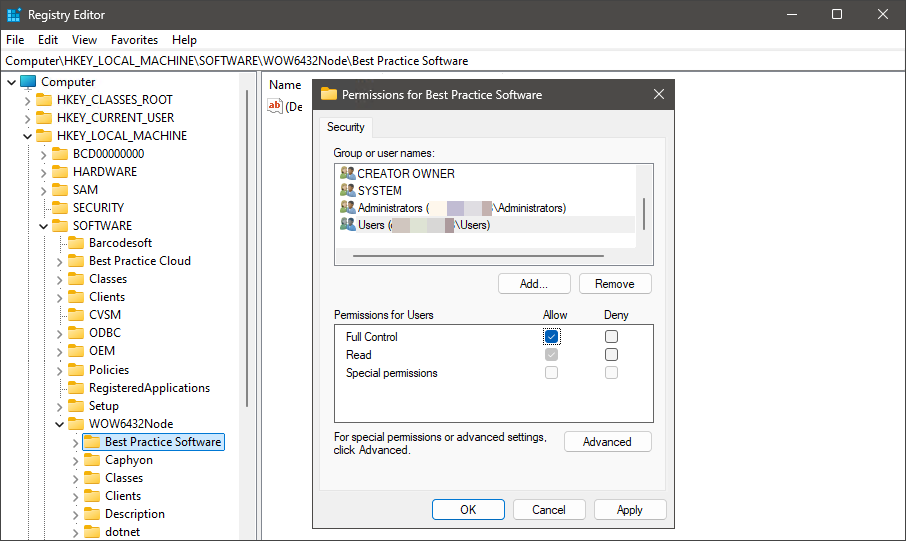This screenshot has height=541, width=906.
Task: Apply the permission changes
Action: (630, 510)
